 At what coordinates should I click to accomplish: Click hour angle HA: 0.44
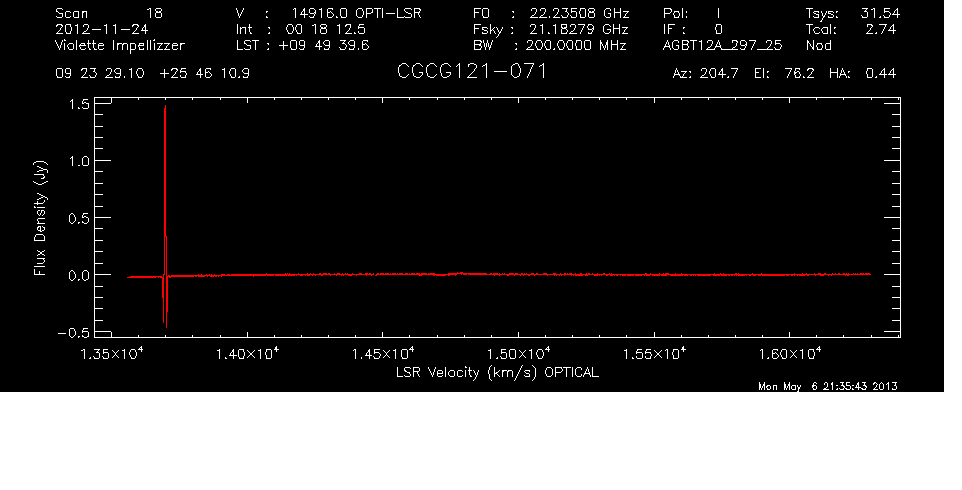862,74
